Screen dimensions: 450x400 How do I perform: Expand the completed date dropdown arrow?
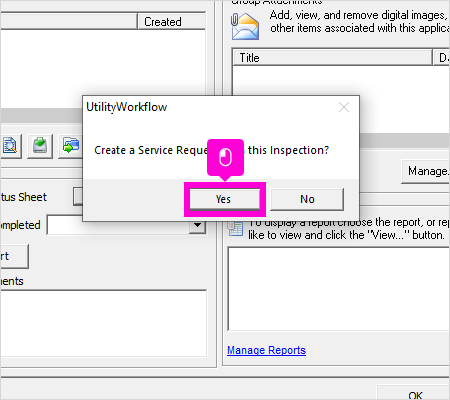click(197, 225)
